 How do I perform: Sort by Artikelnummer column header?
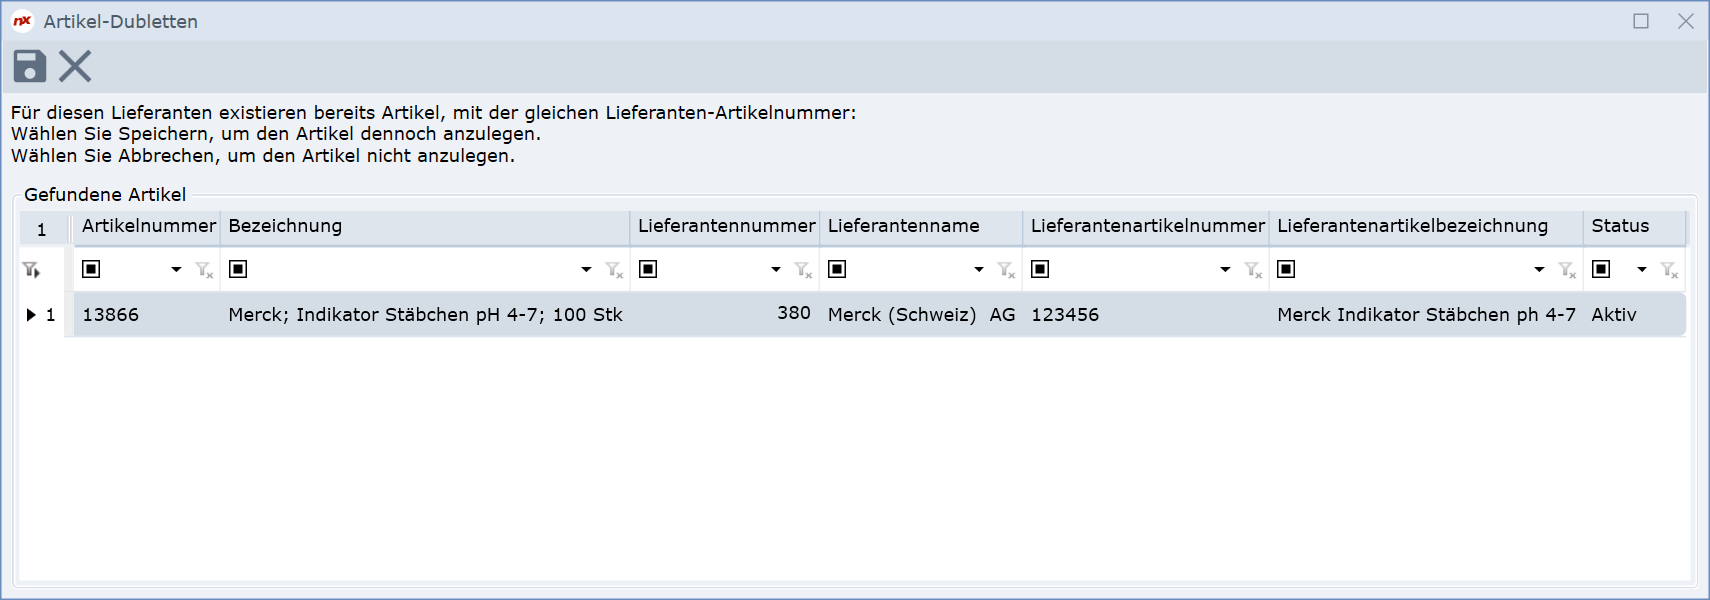point(148,227)
